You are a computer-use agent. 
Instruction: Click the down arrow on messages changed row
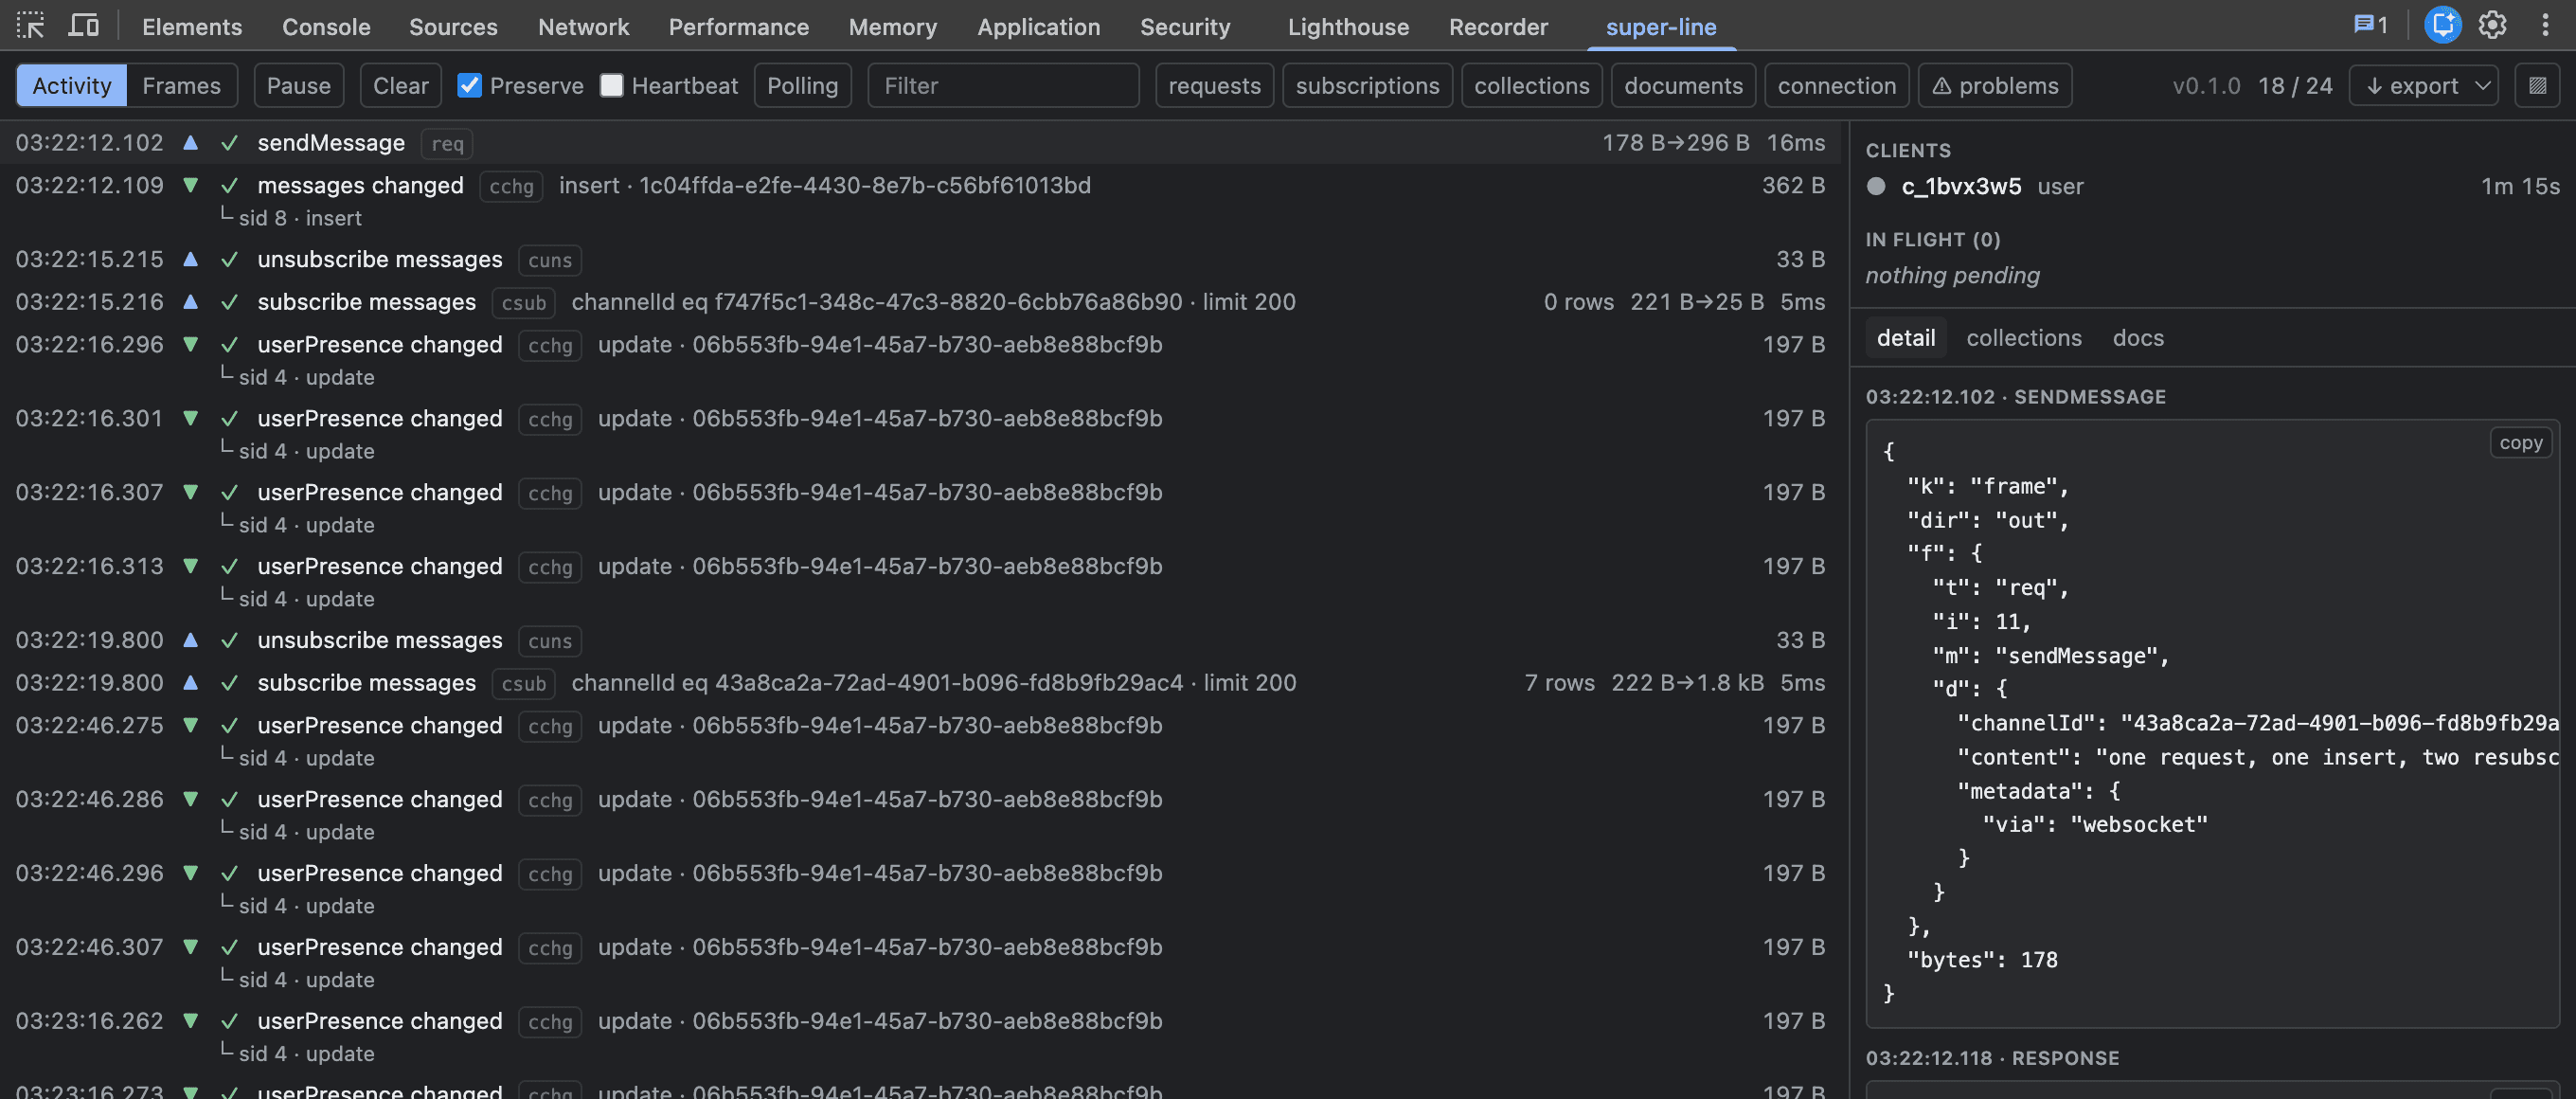coord(190,186)
